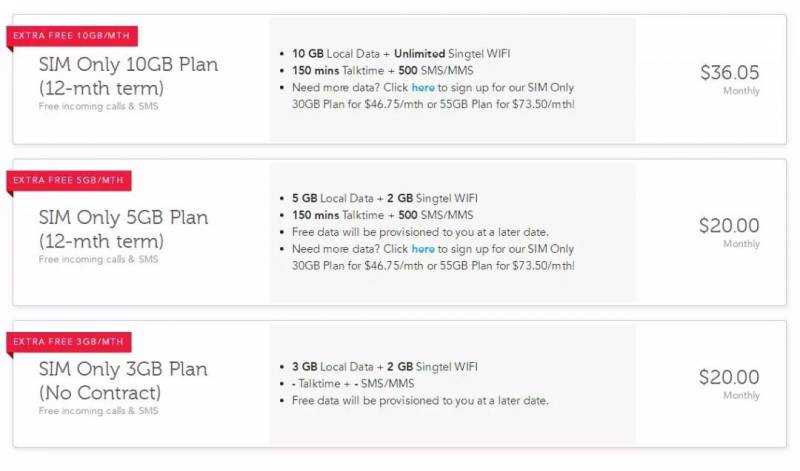Click the EXTRA FREE 5GB/MTH red badge
800x471 pixels.
tap(70, 180)
